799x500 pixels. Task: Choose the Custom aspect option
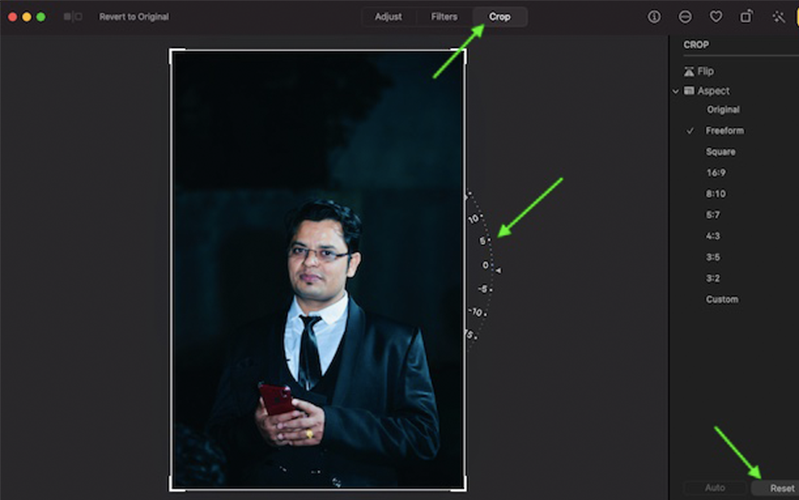click(722, 299)
